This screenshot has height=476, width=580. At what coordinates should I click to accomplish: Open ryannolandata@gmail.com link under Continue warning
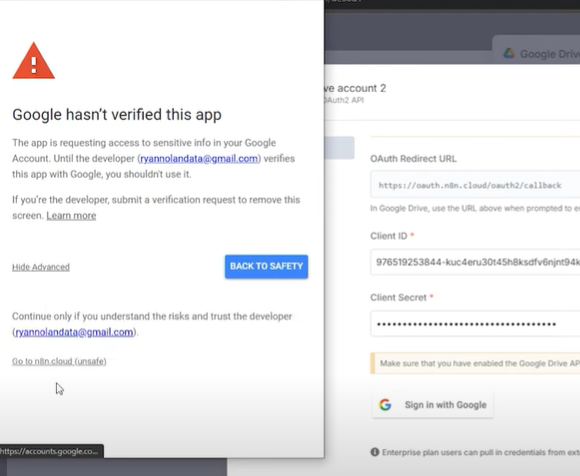point(74,332)
